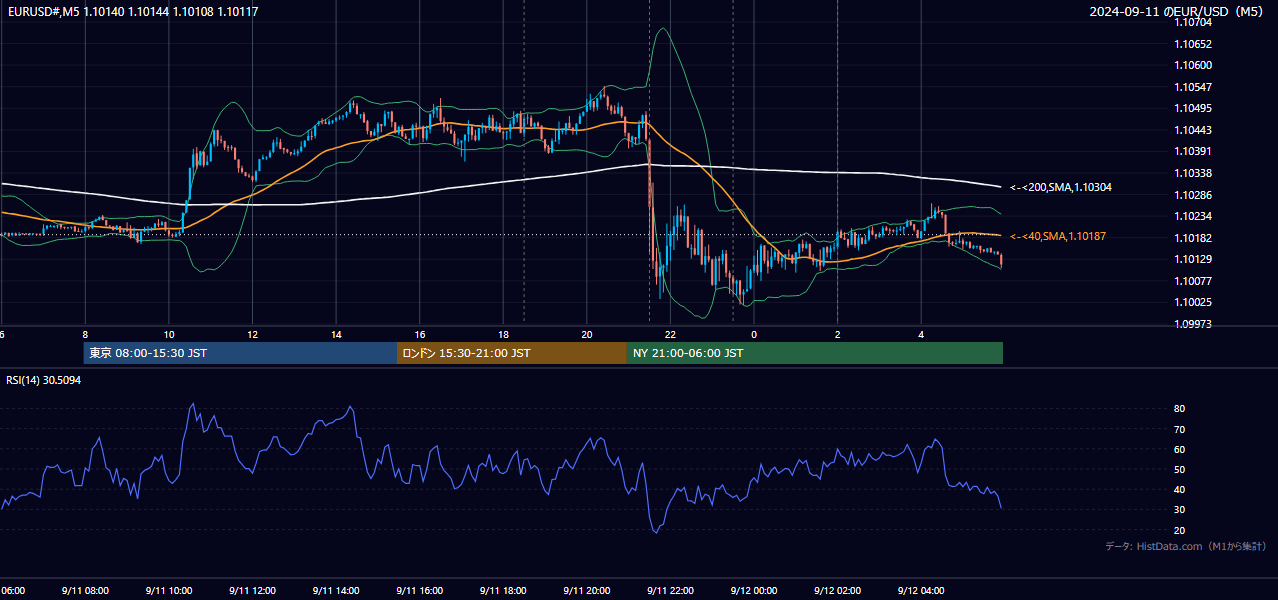This screenshot has height=600, width=1278.
Task: Click hour label 16 on price chart axis
Action: [x=420, y=335]
